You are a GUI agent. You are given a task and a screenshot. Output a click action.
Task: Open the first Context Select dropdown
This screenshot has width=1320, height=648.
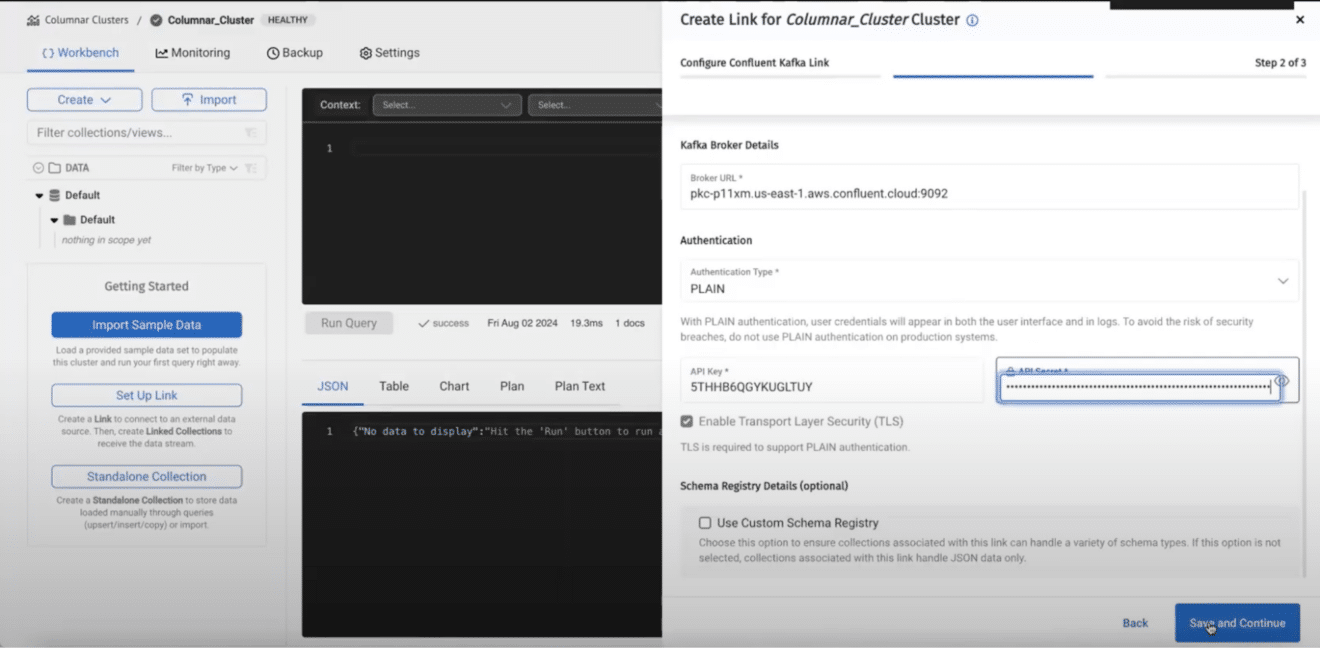[446, 104]
